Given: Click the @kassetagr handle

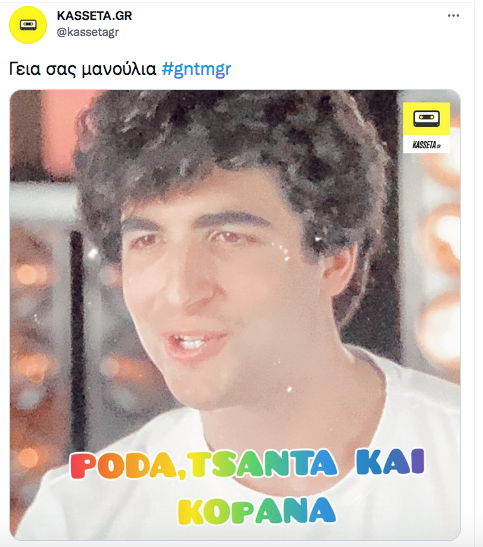Looking at the screenshot, I should tap(88, 32).
